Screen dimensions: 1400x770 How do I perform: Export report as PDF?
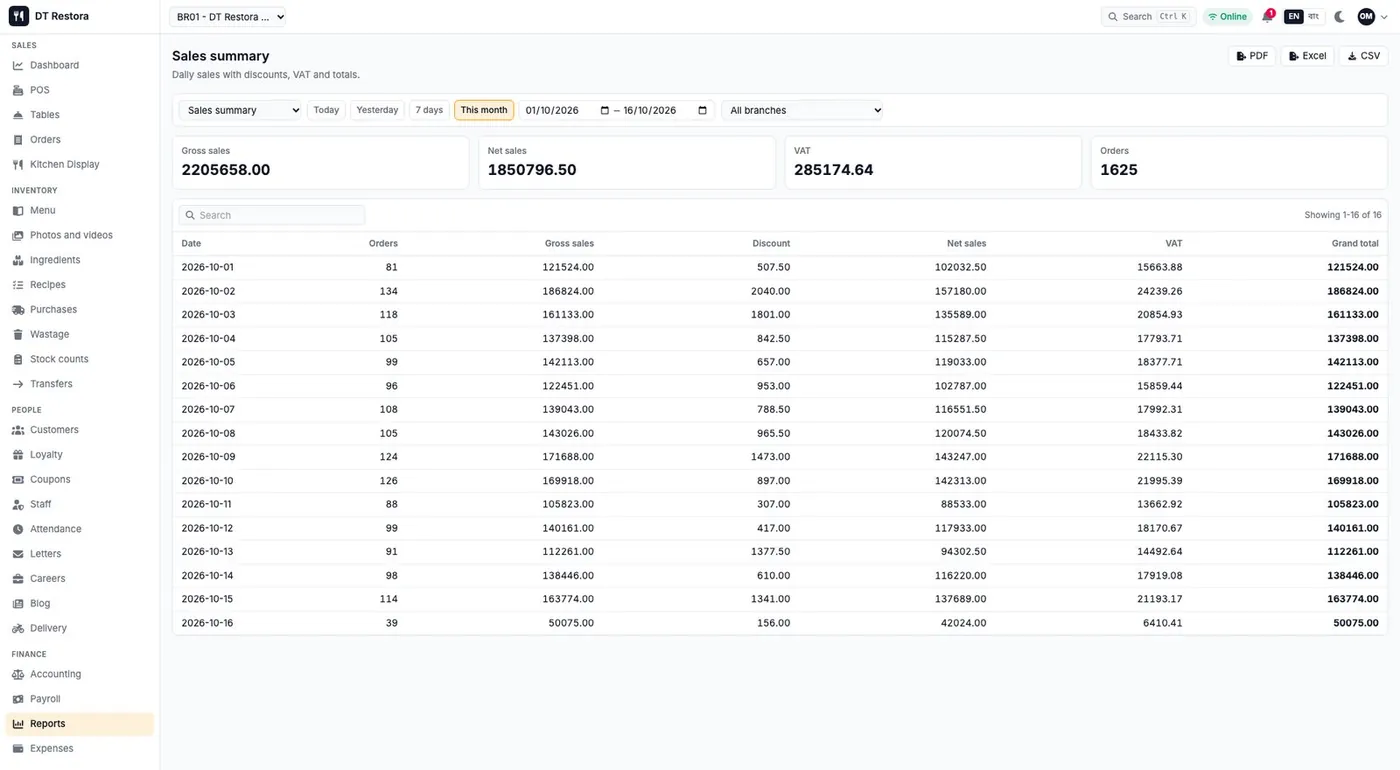[1252, 56]
